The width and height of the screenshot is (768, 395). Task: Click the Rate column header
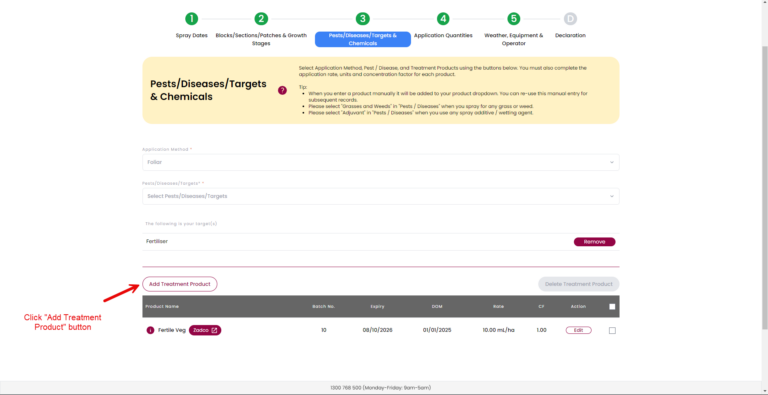click(x=499, y=306)
